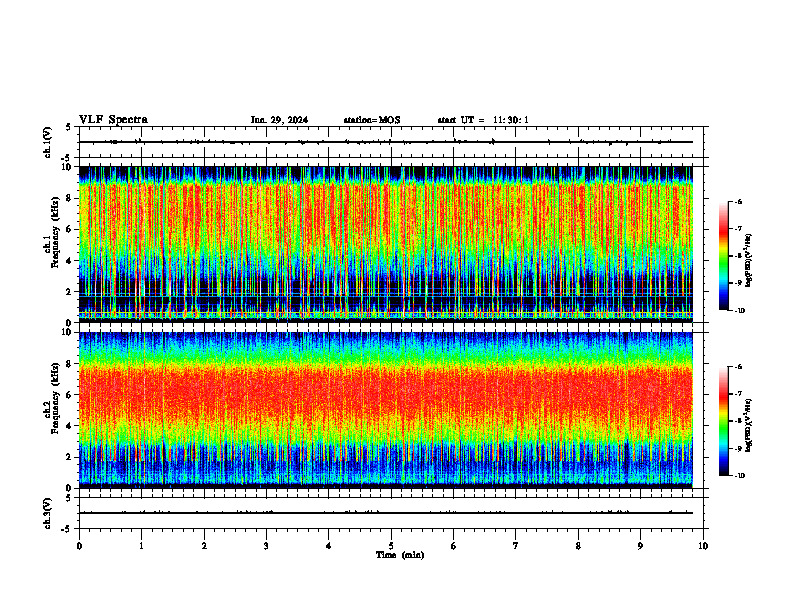Select the date text "Jan. 29, 2024"

279,120
